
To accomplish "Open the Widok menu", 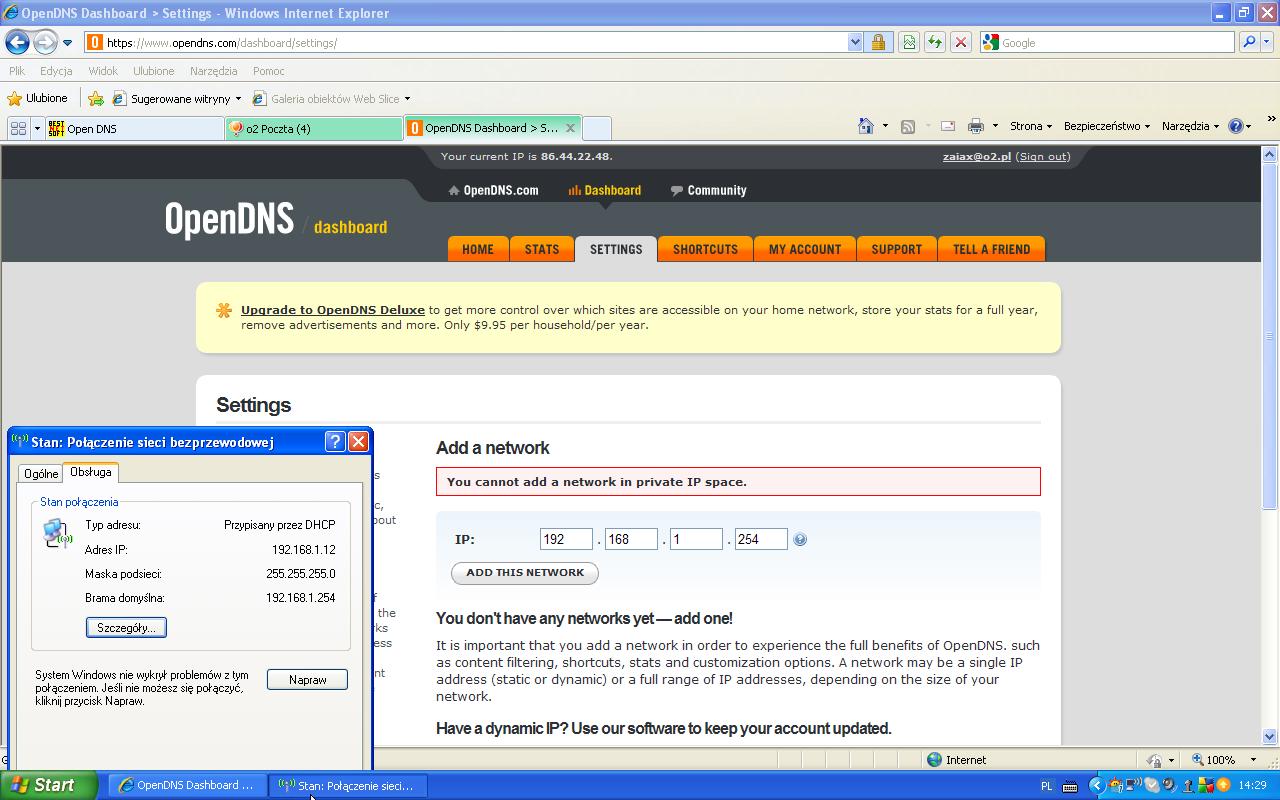I will coord(103,71).
